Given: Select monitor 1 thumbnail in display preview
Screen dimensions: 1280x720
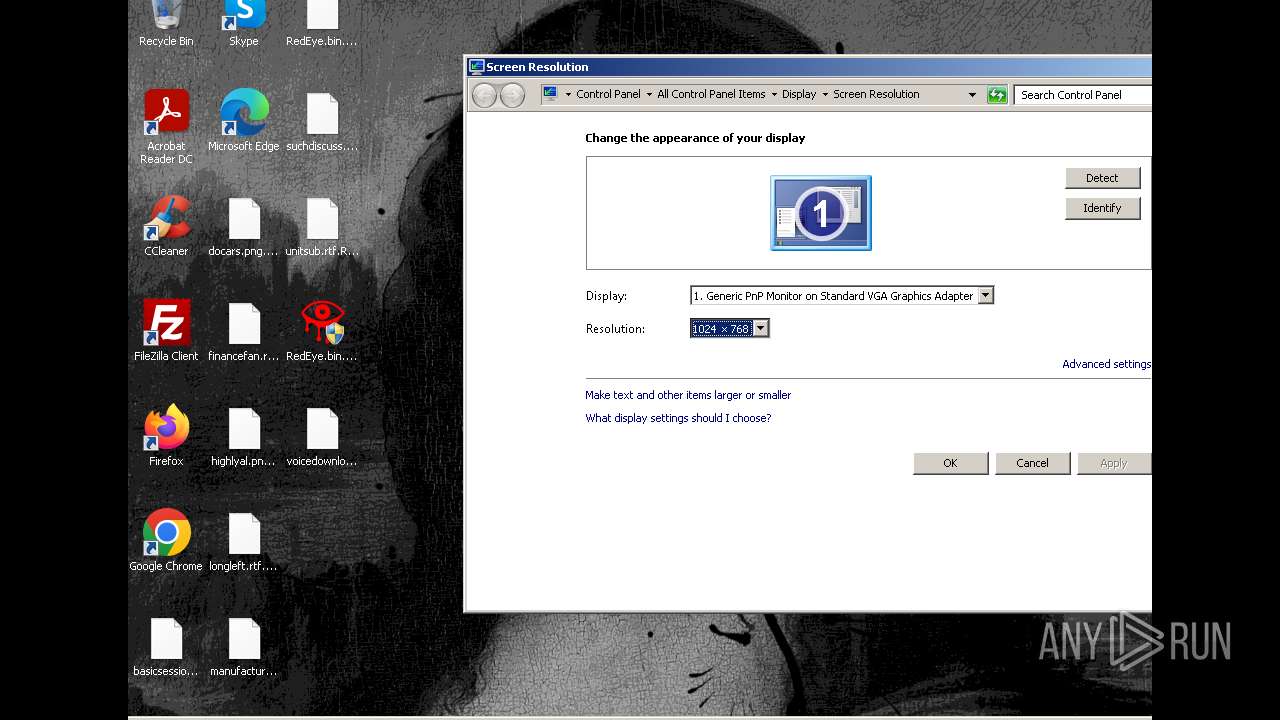Looking at the screenshot, I should pos(821,213).
